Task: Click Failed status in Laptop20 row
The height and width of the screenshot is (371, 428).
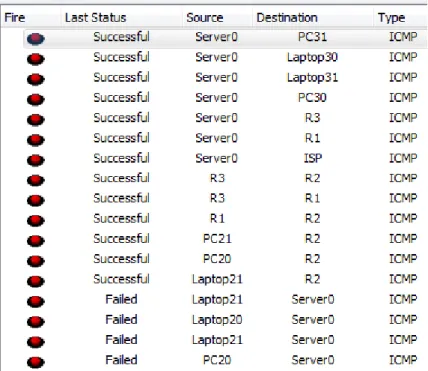Action: pos(121,319)
